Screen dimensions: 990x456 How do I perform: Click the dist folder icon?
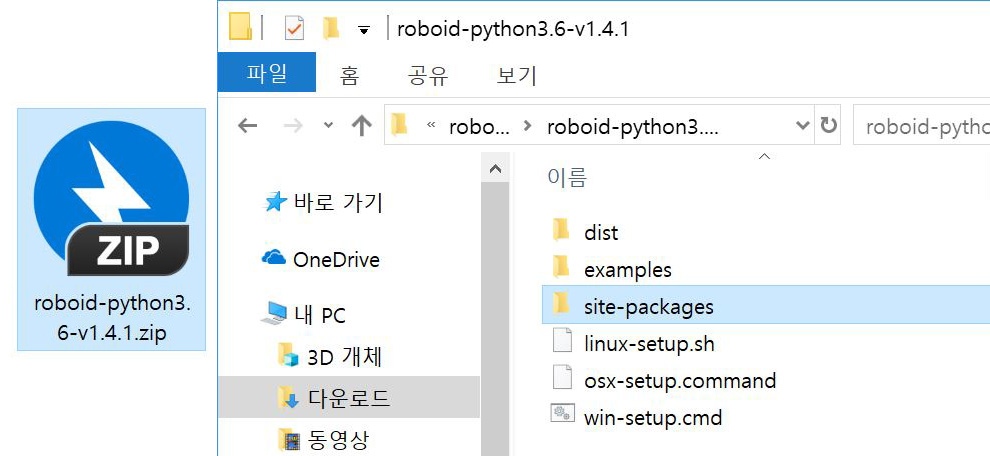[x=561, y=230]
